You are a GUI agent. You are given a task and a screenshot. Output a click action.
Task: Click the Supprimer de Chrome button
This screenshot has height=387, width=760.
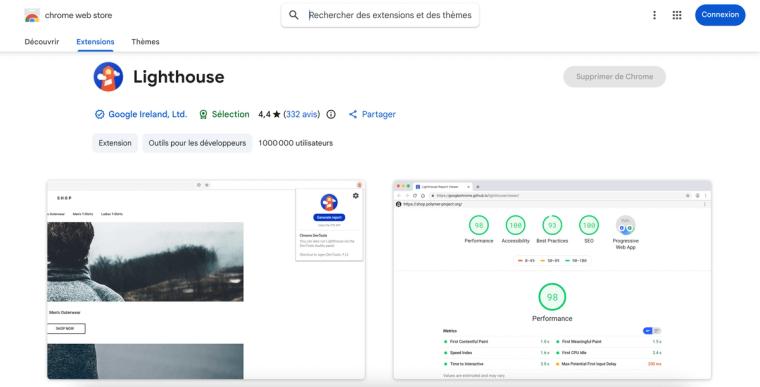[614, 77]
